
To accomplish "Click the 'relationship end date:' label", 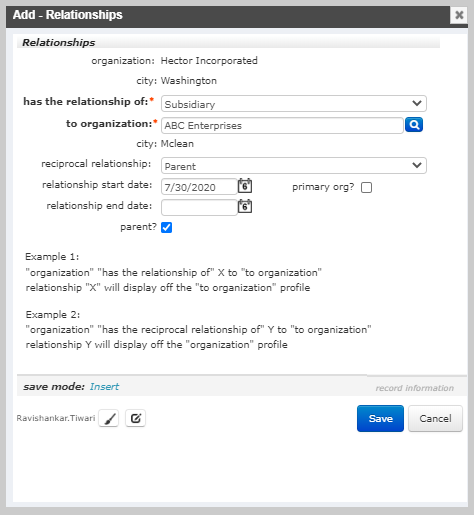I will pos(99,206).
